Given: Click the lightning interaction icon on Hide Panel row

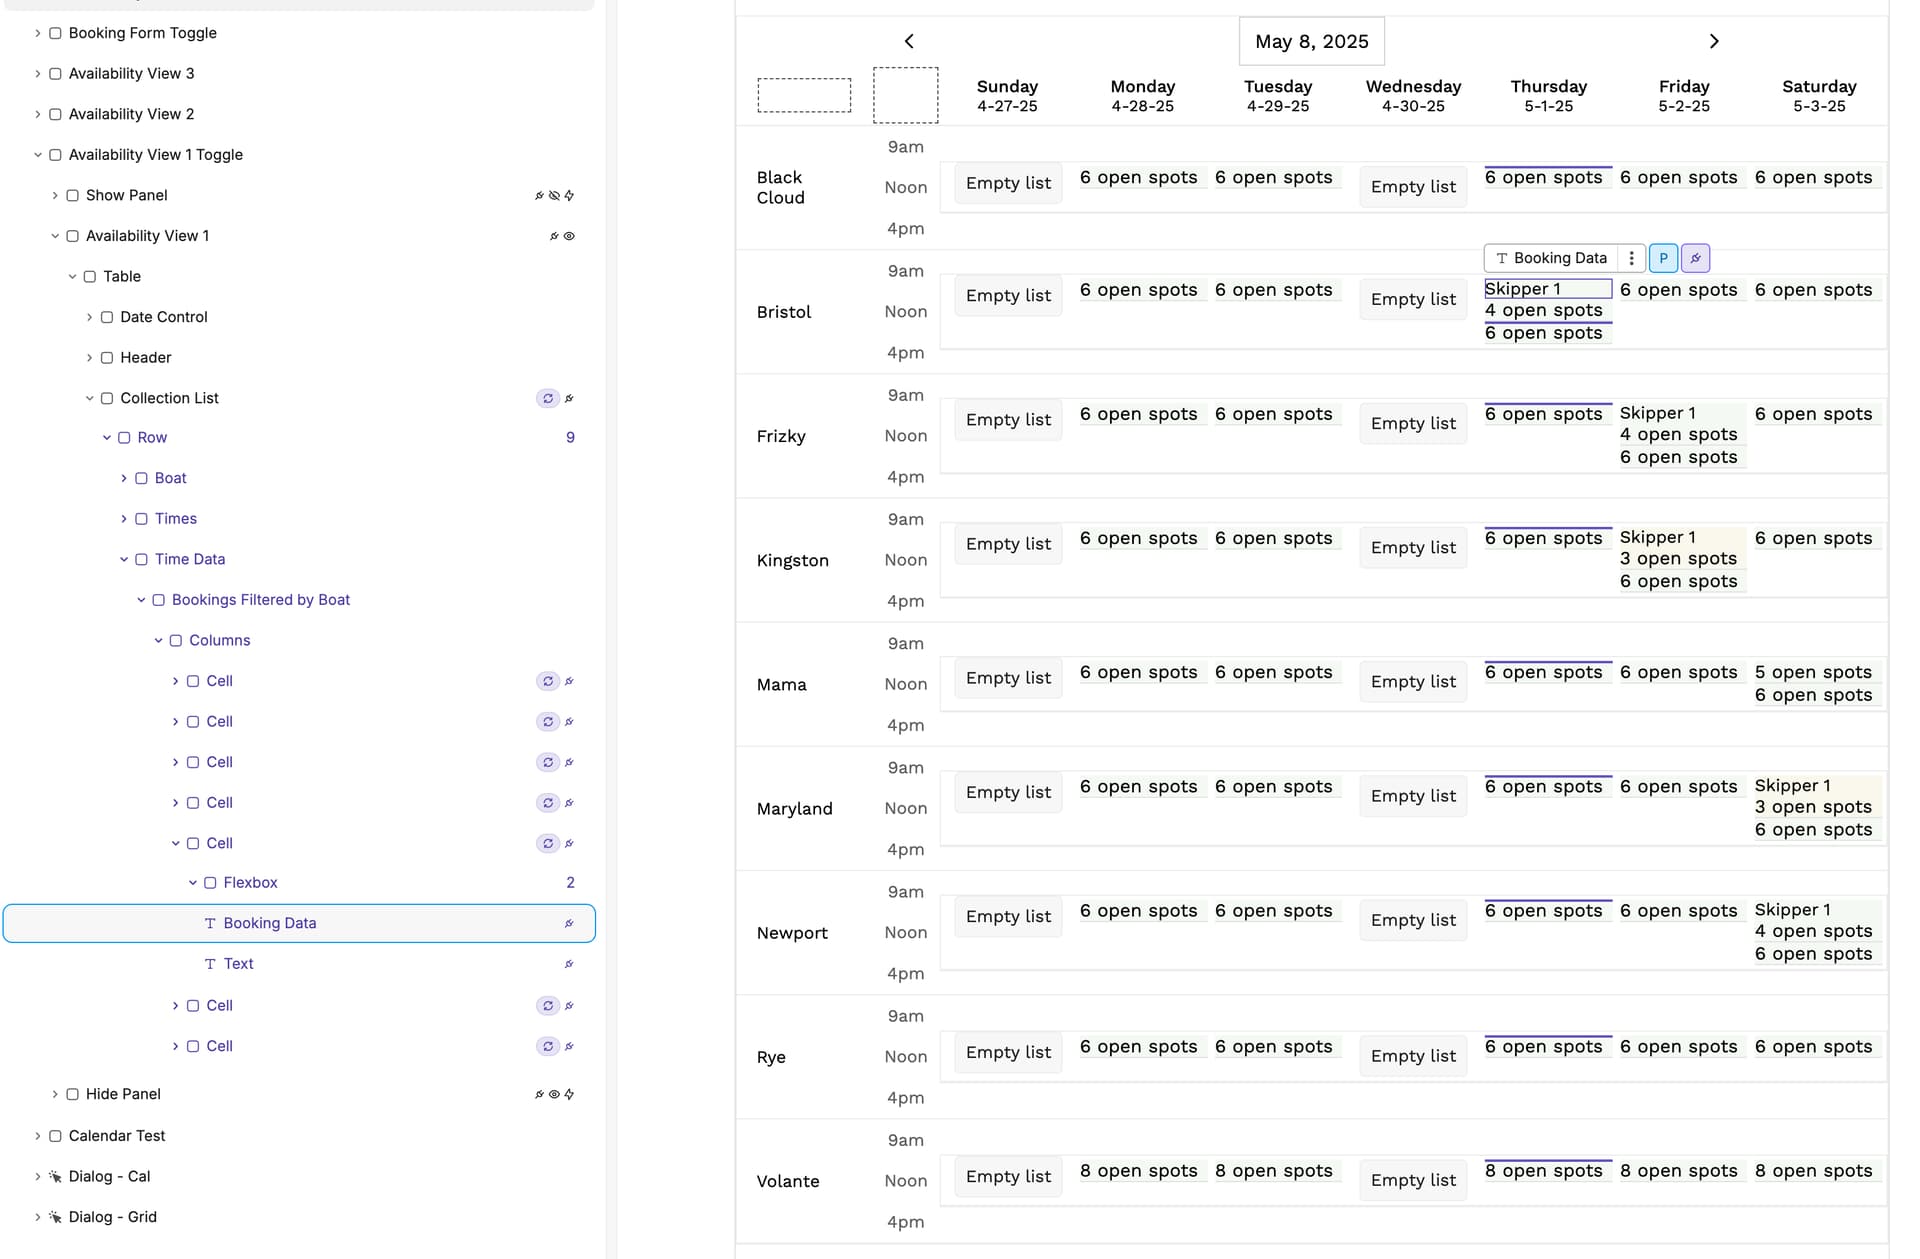Looking at the screenshot, I should pyautogui.click(x=569, y=1094).
